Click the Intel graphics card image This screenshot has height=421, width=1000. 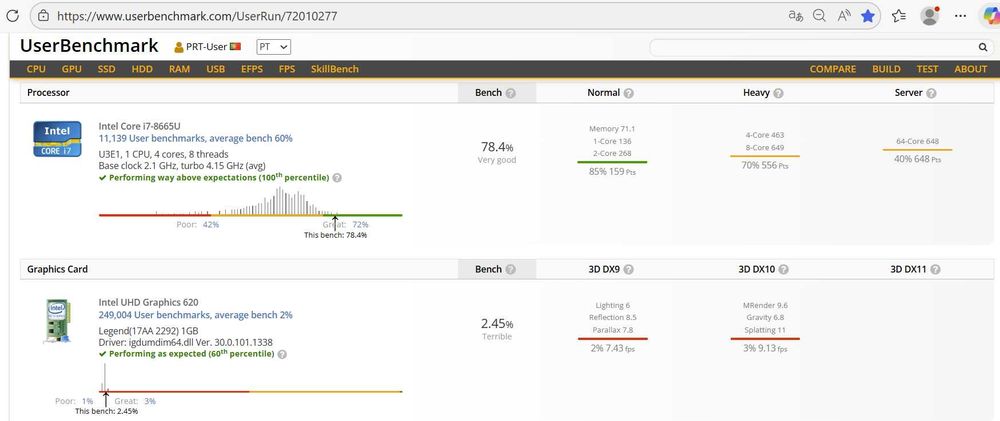[x=57, y=321]
